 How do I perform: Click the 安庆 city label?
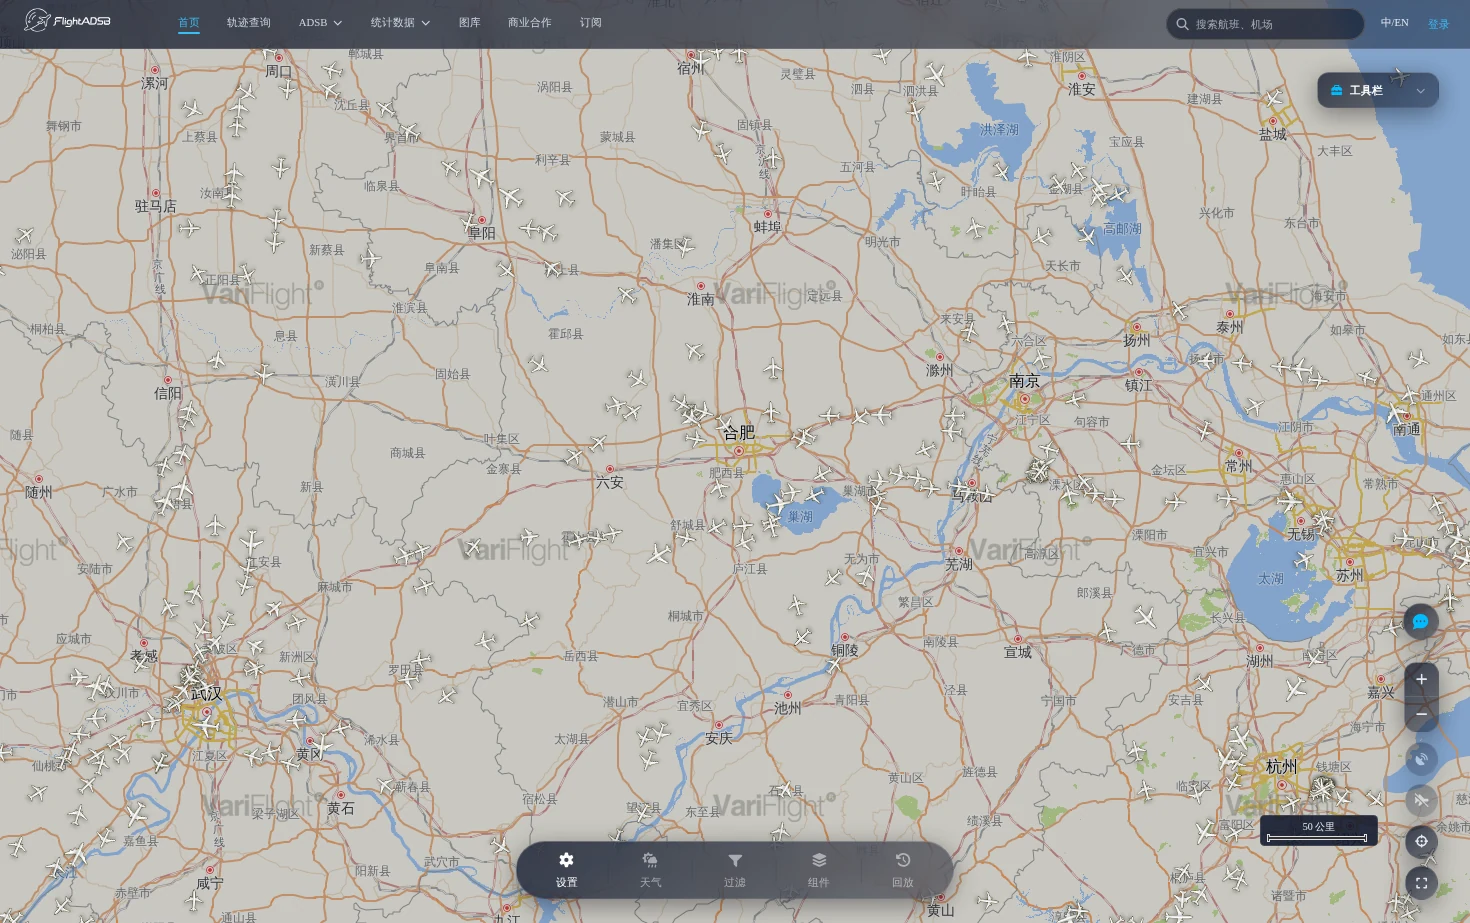click(x=719, y=738)
